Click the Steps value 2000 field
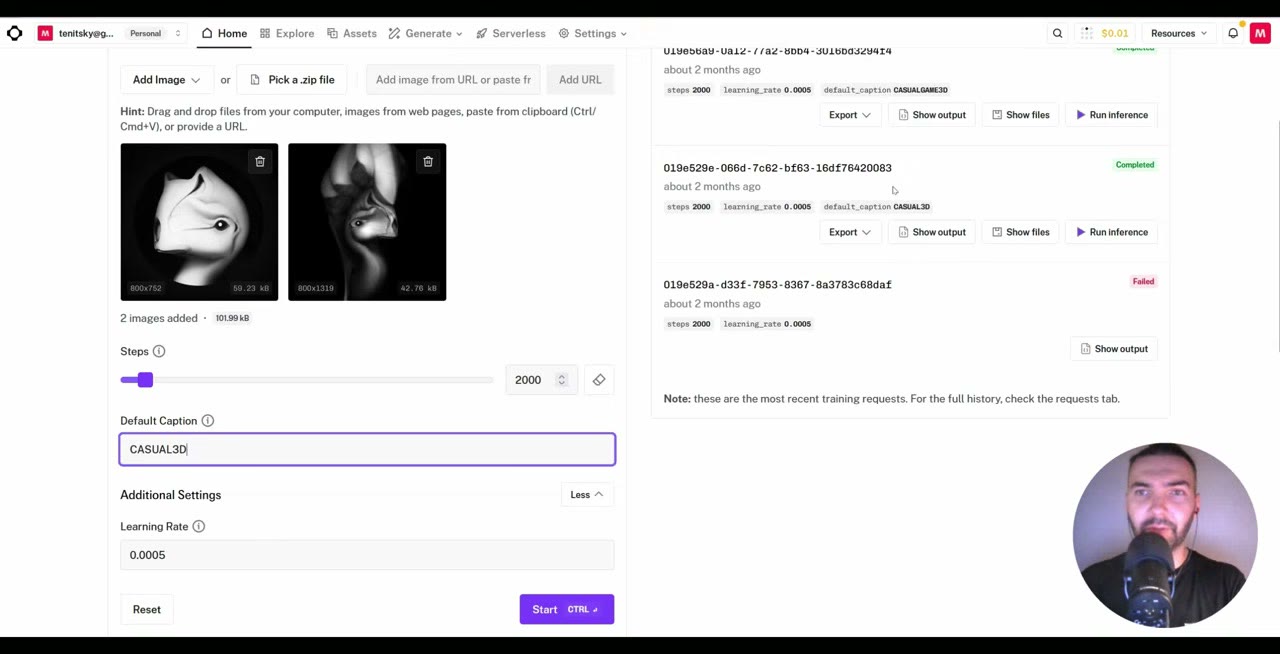Viewport: 1280px width, 654px height. point(540,380)
